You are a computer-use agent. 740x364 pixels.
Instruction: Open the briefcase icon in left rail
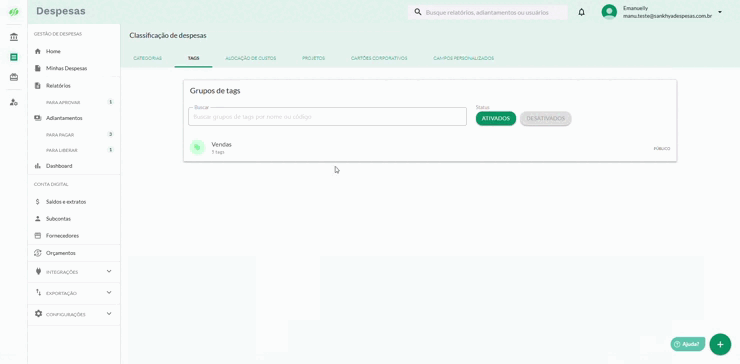(14, 77)
